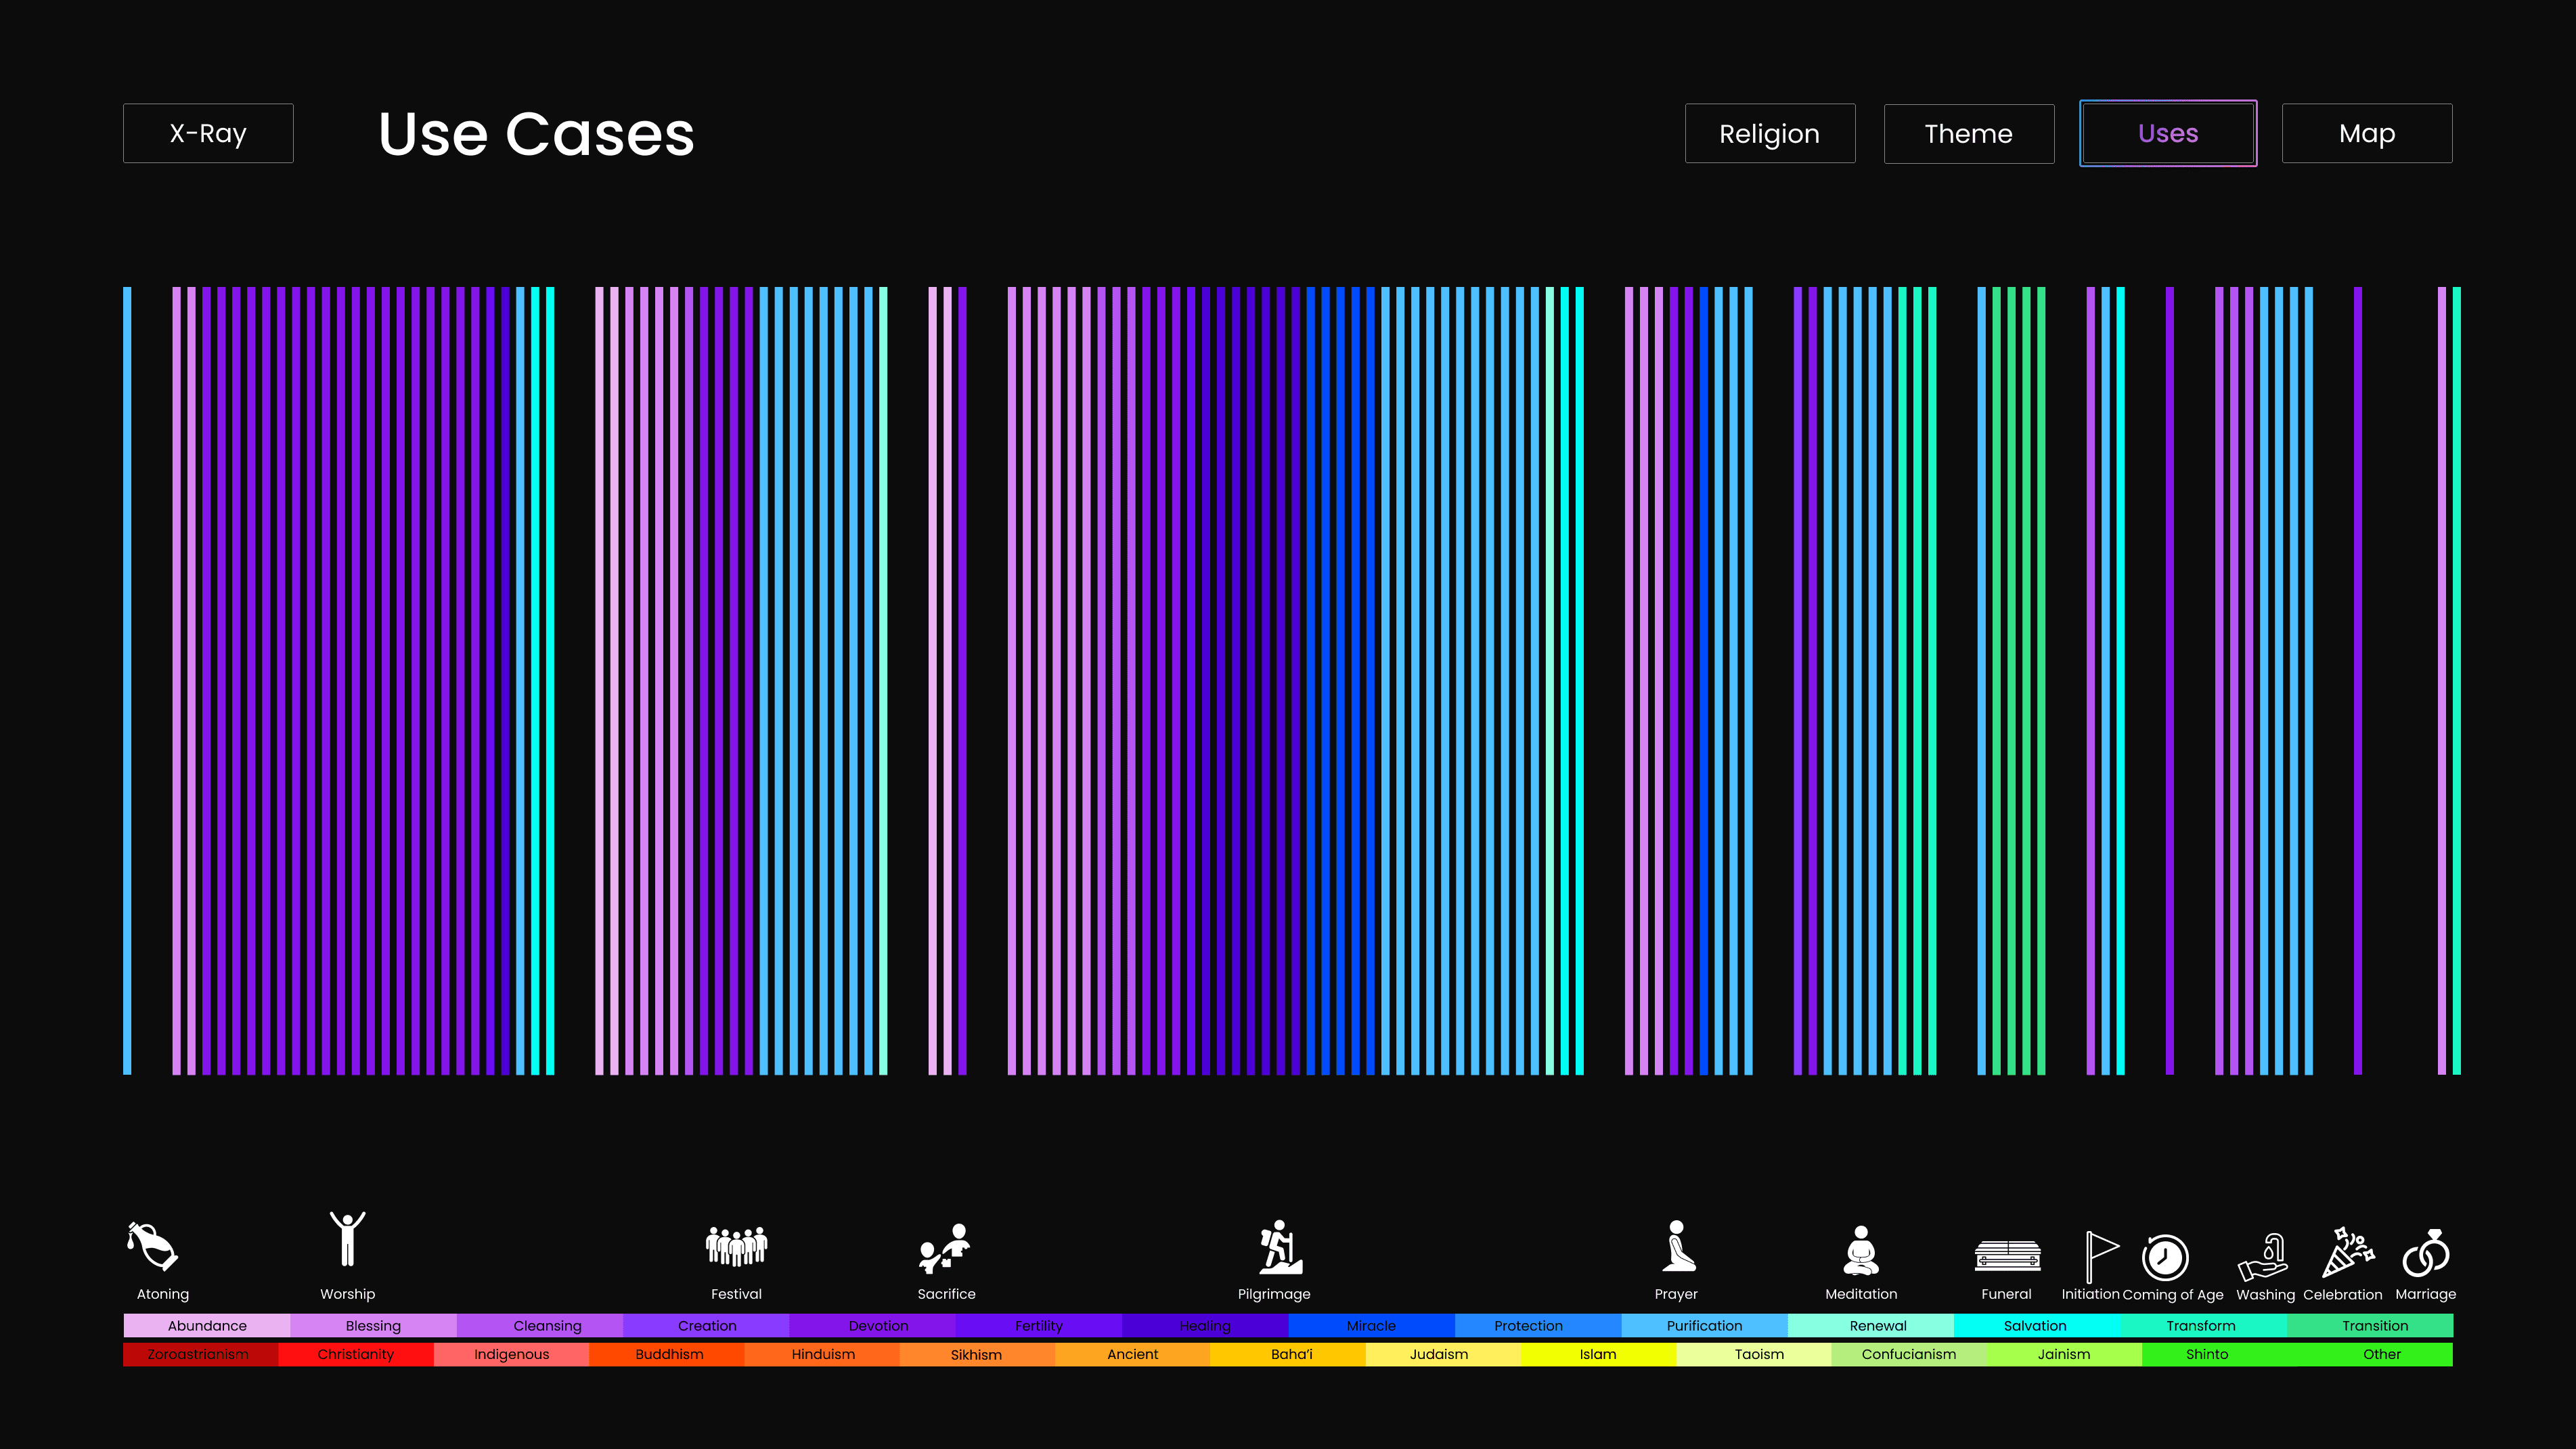Screen dimensions: 2576x1449
Task: Toggle the X-Ray button
Action: [x=208, y=133]
